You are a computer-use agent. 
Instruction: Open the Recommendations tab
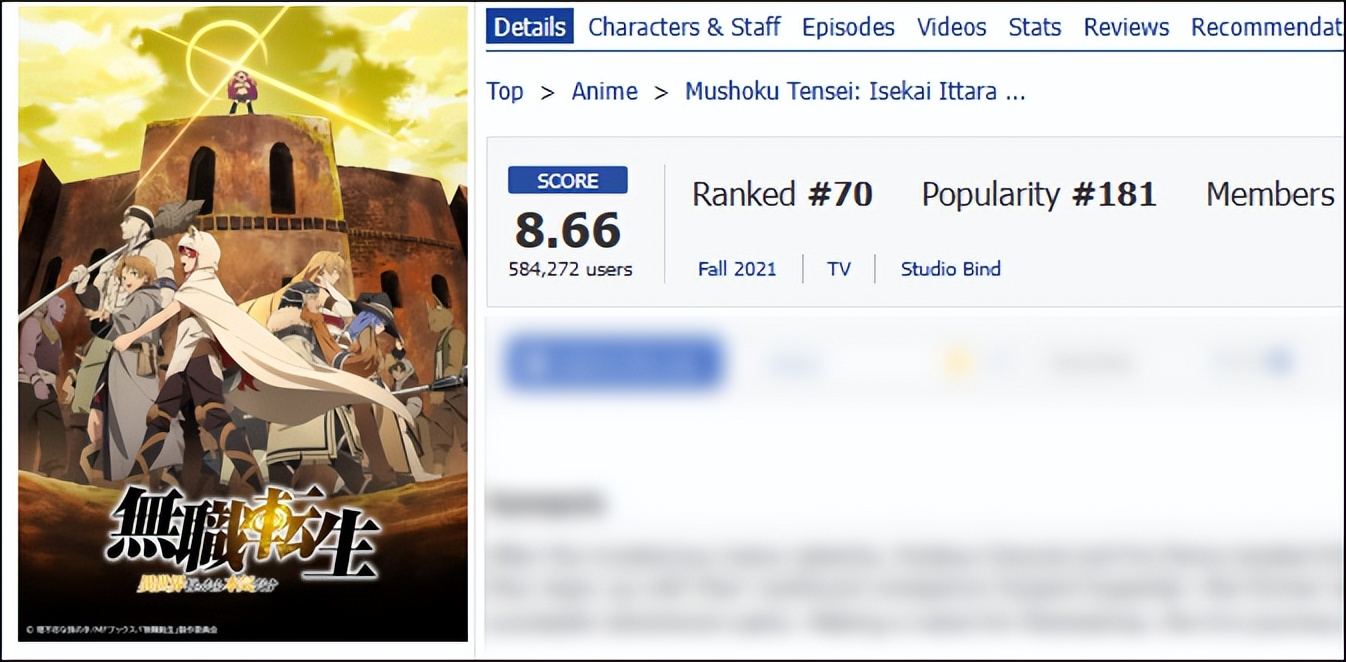click(x=1266, y=27)
